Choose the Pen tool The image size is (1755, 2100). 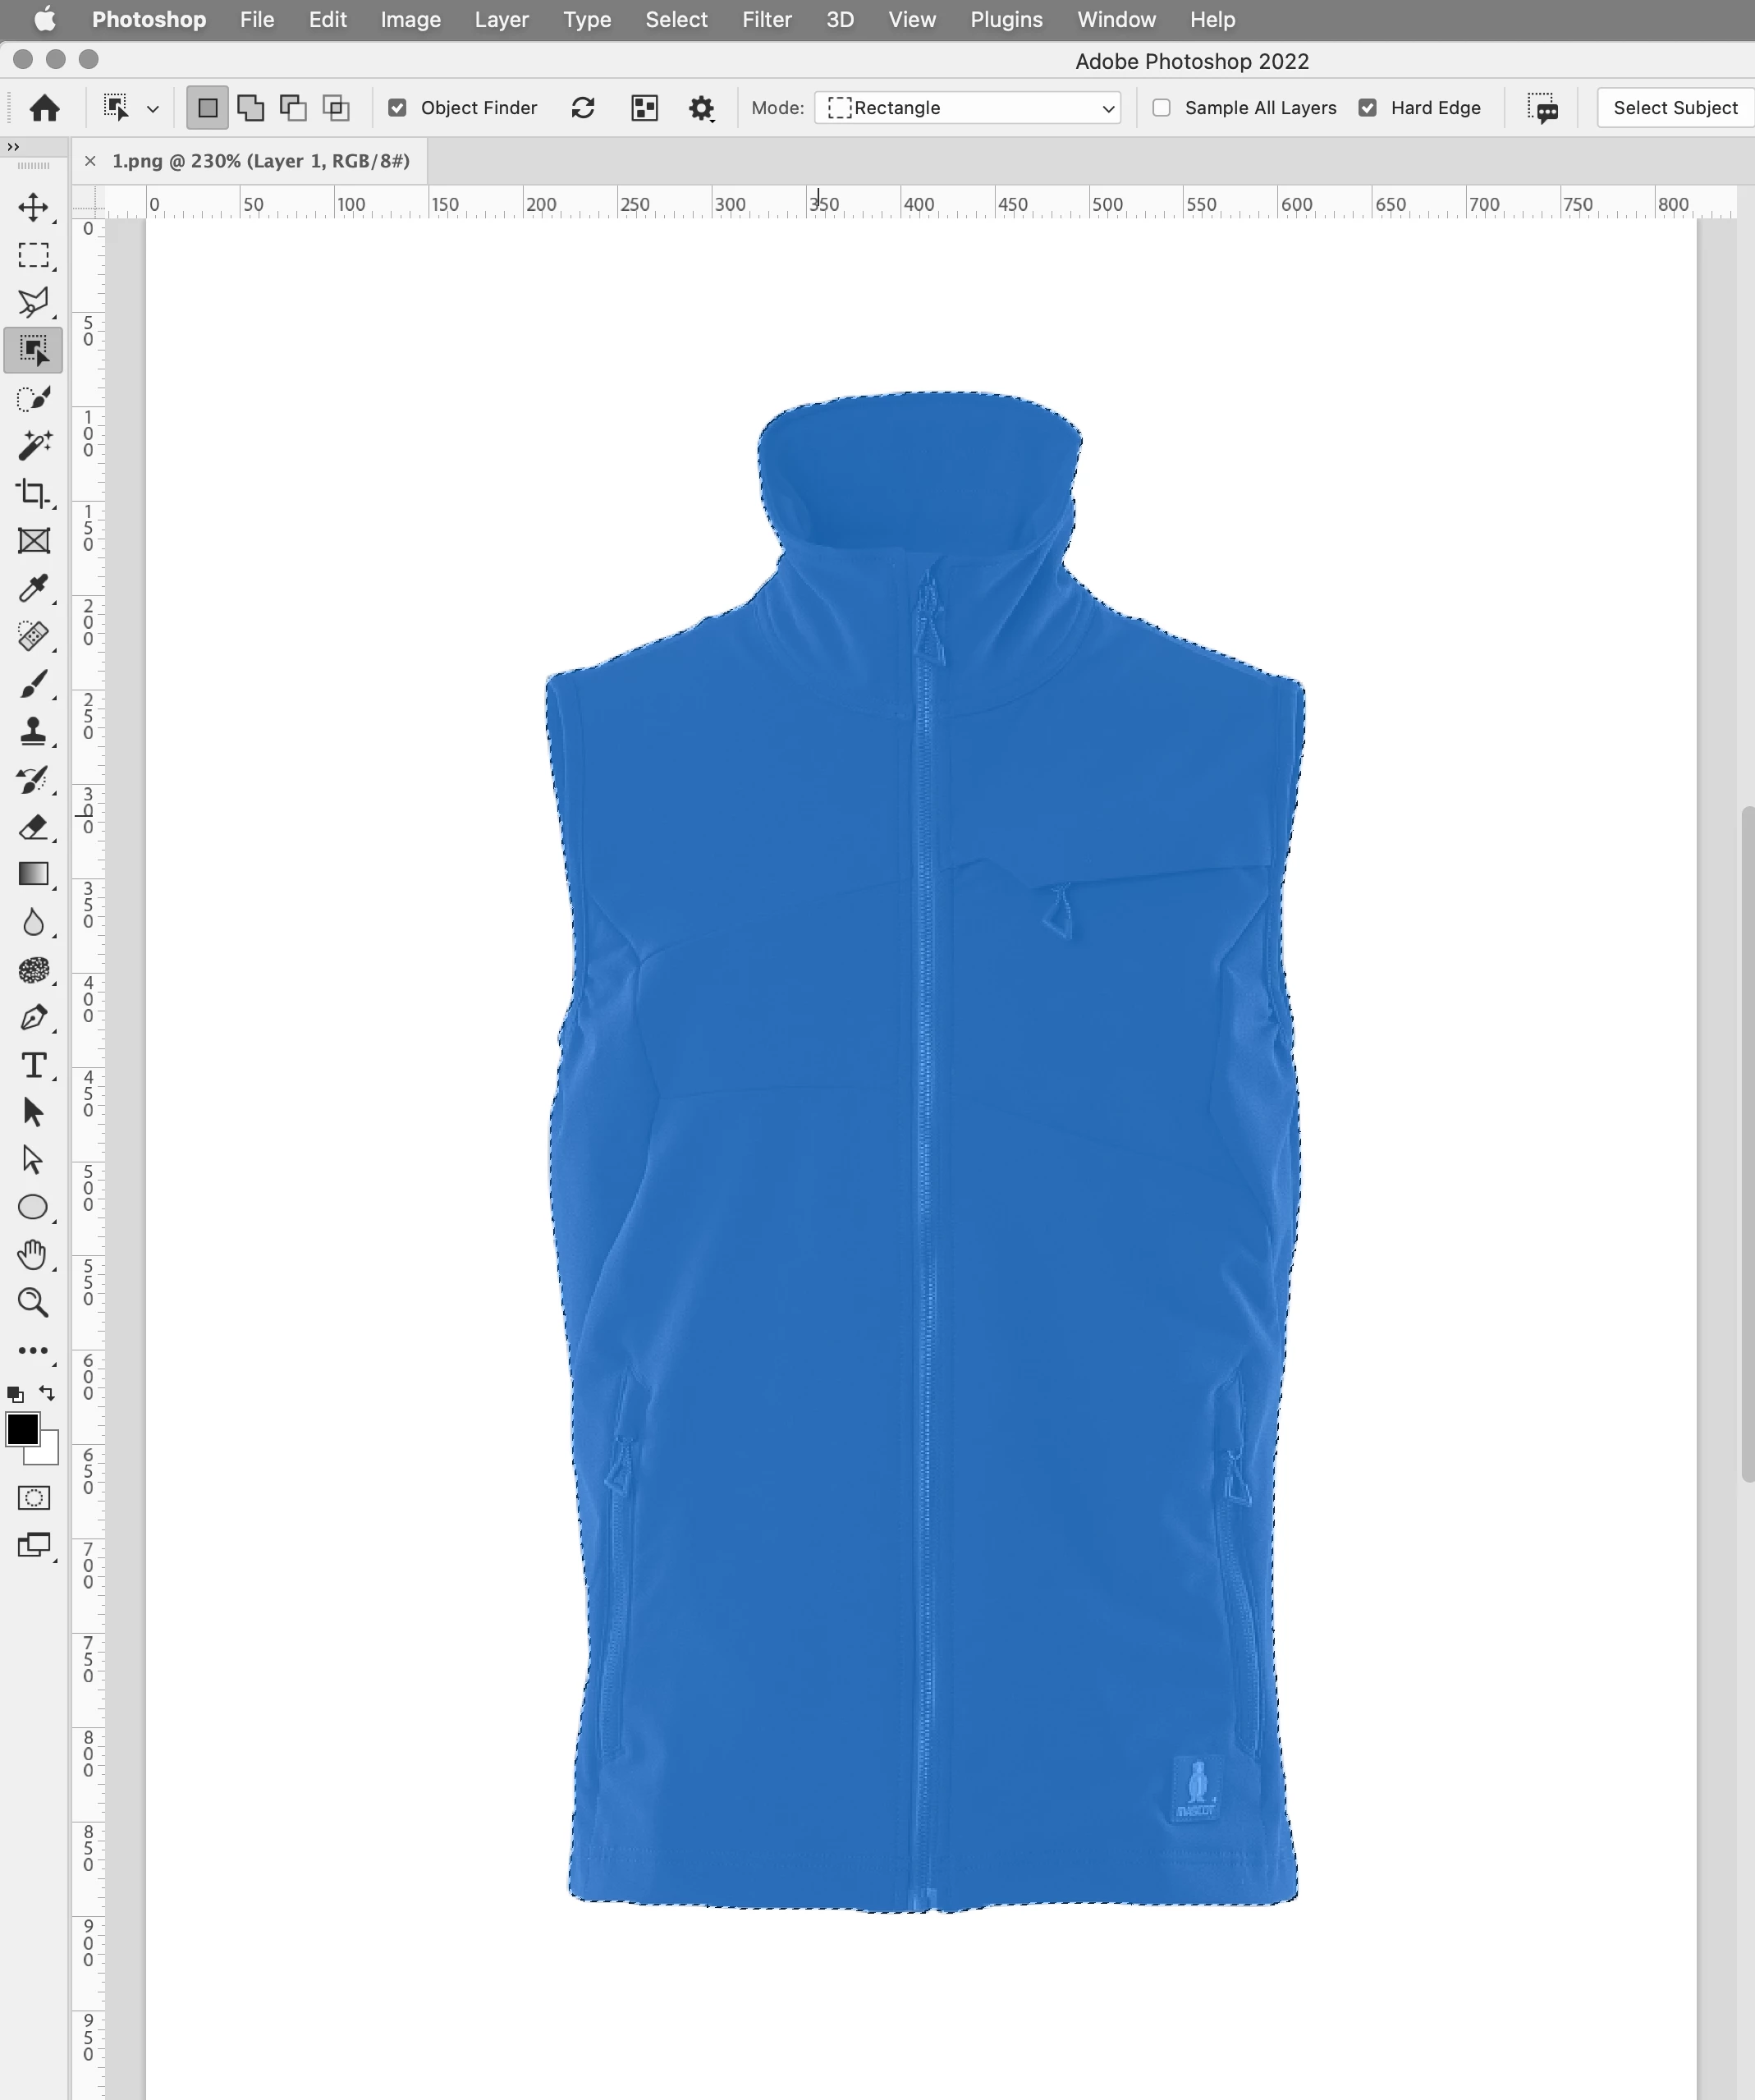(x=33, y=1018)
